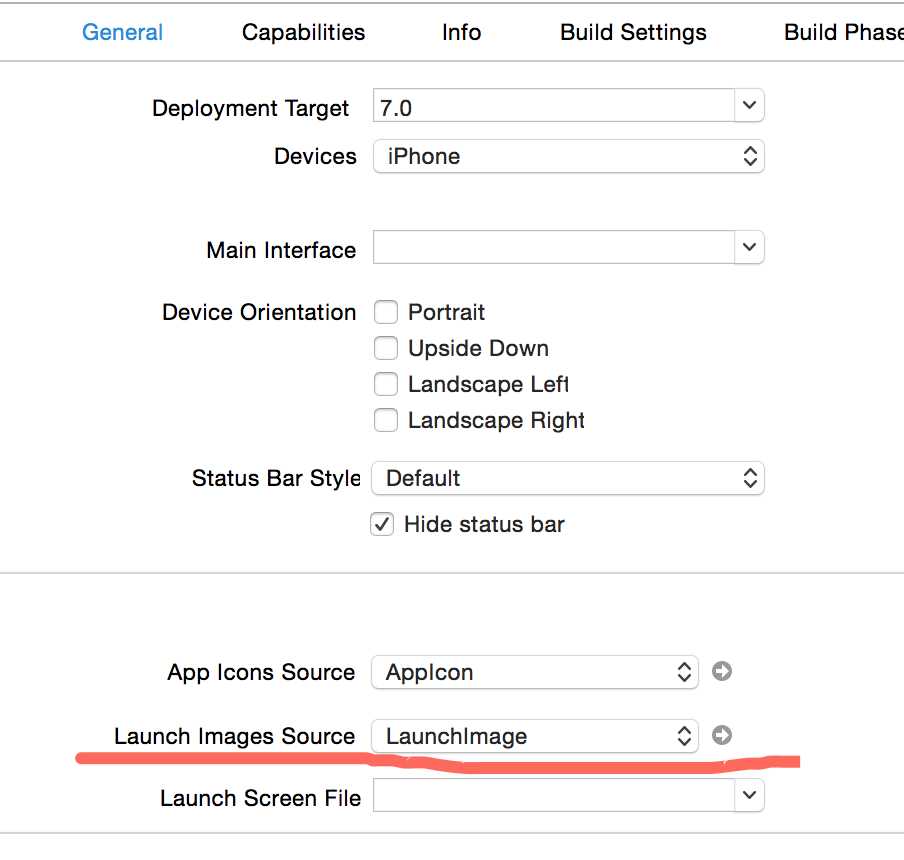Check the Upside Down orientation box
Screen dimensions: 904x860
tap(386, 348)
